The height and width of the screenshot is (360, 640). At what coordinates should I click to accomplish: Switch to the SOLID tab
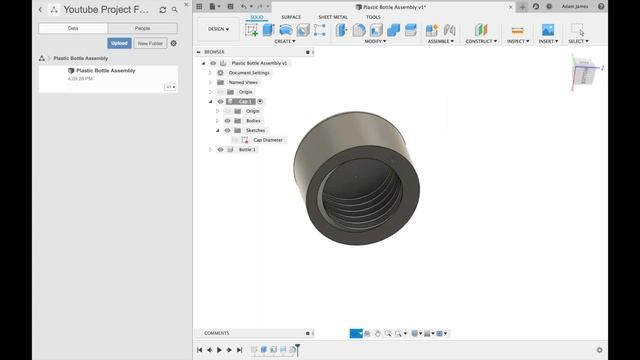coord(257,17)
